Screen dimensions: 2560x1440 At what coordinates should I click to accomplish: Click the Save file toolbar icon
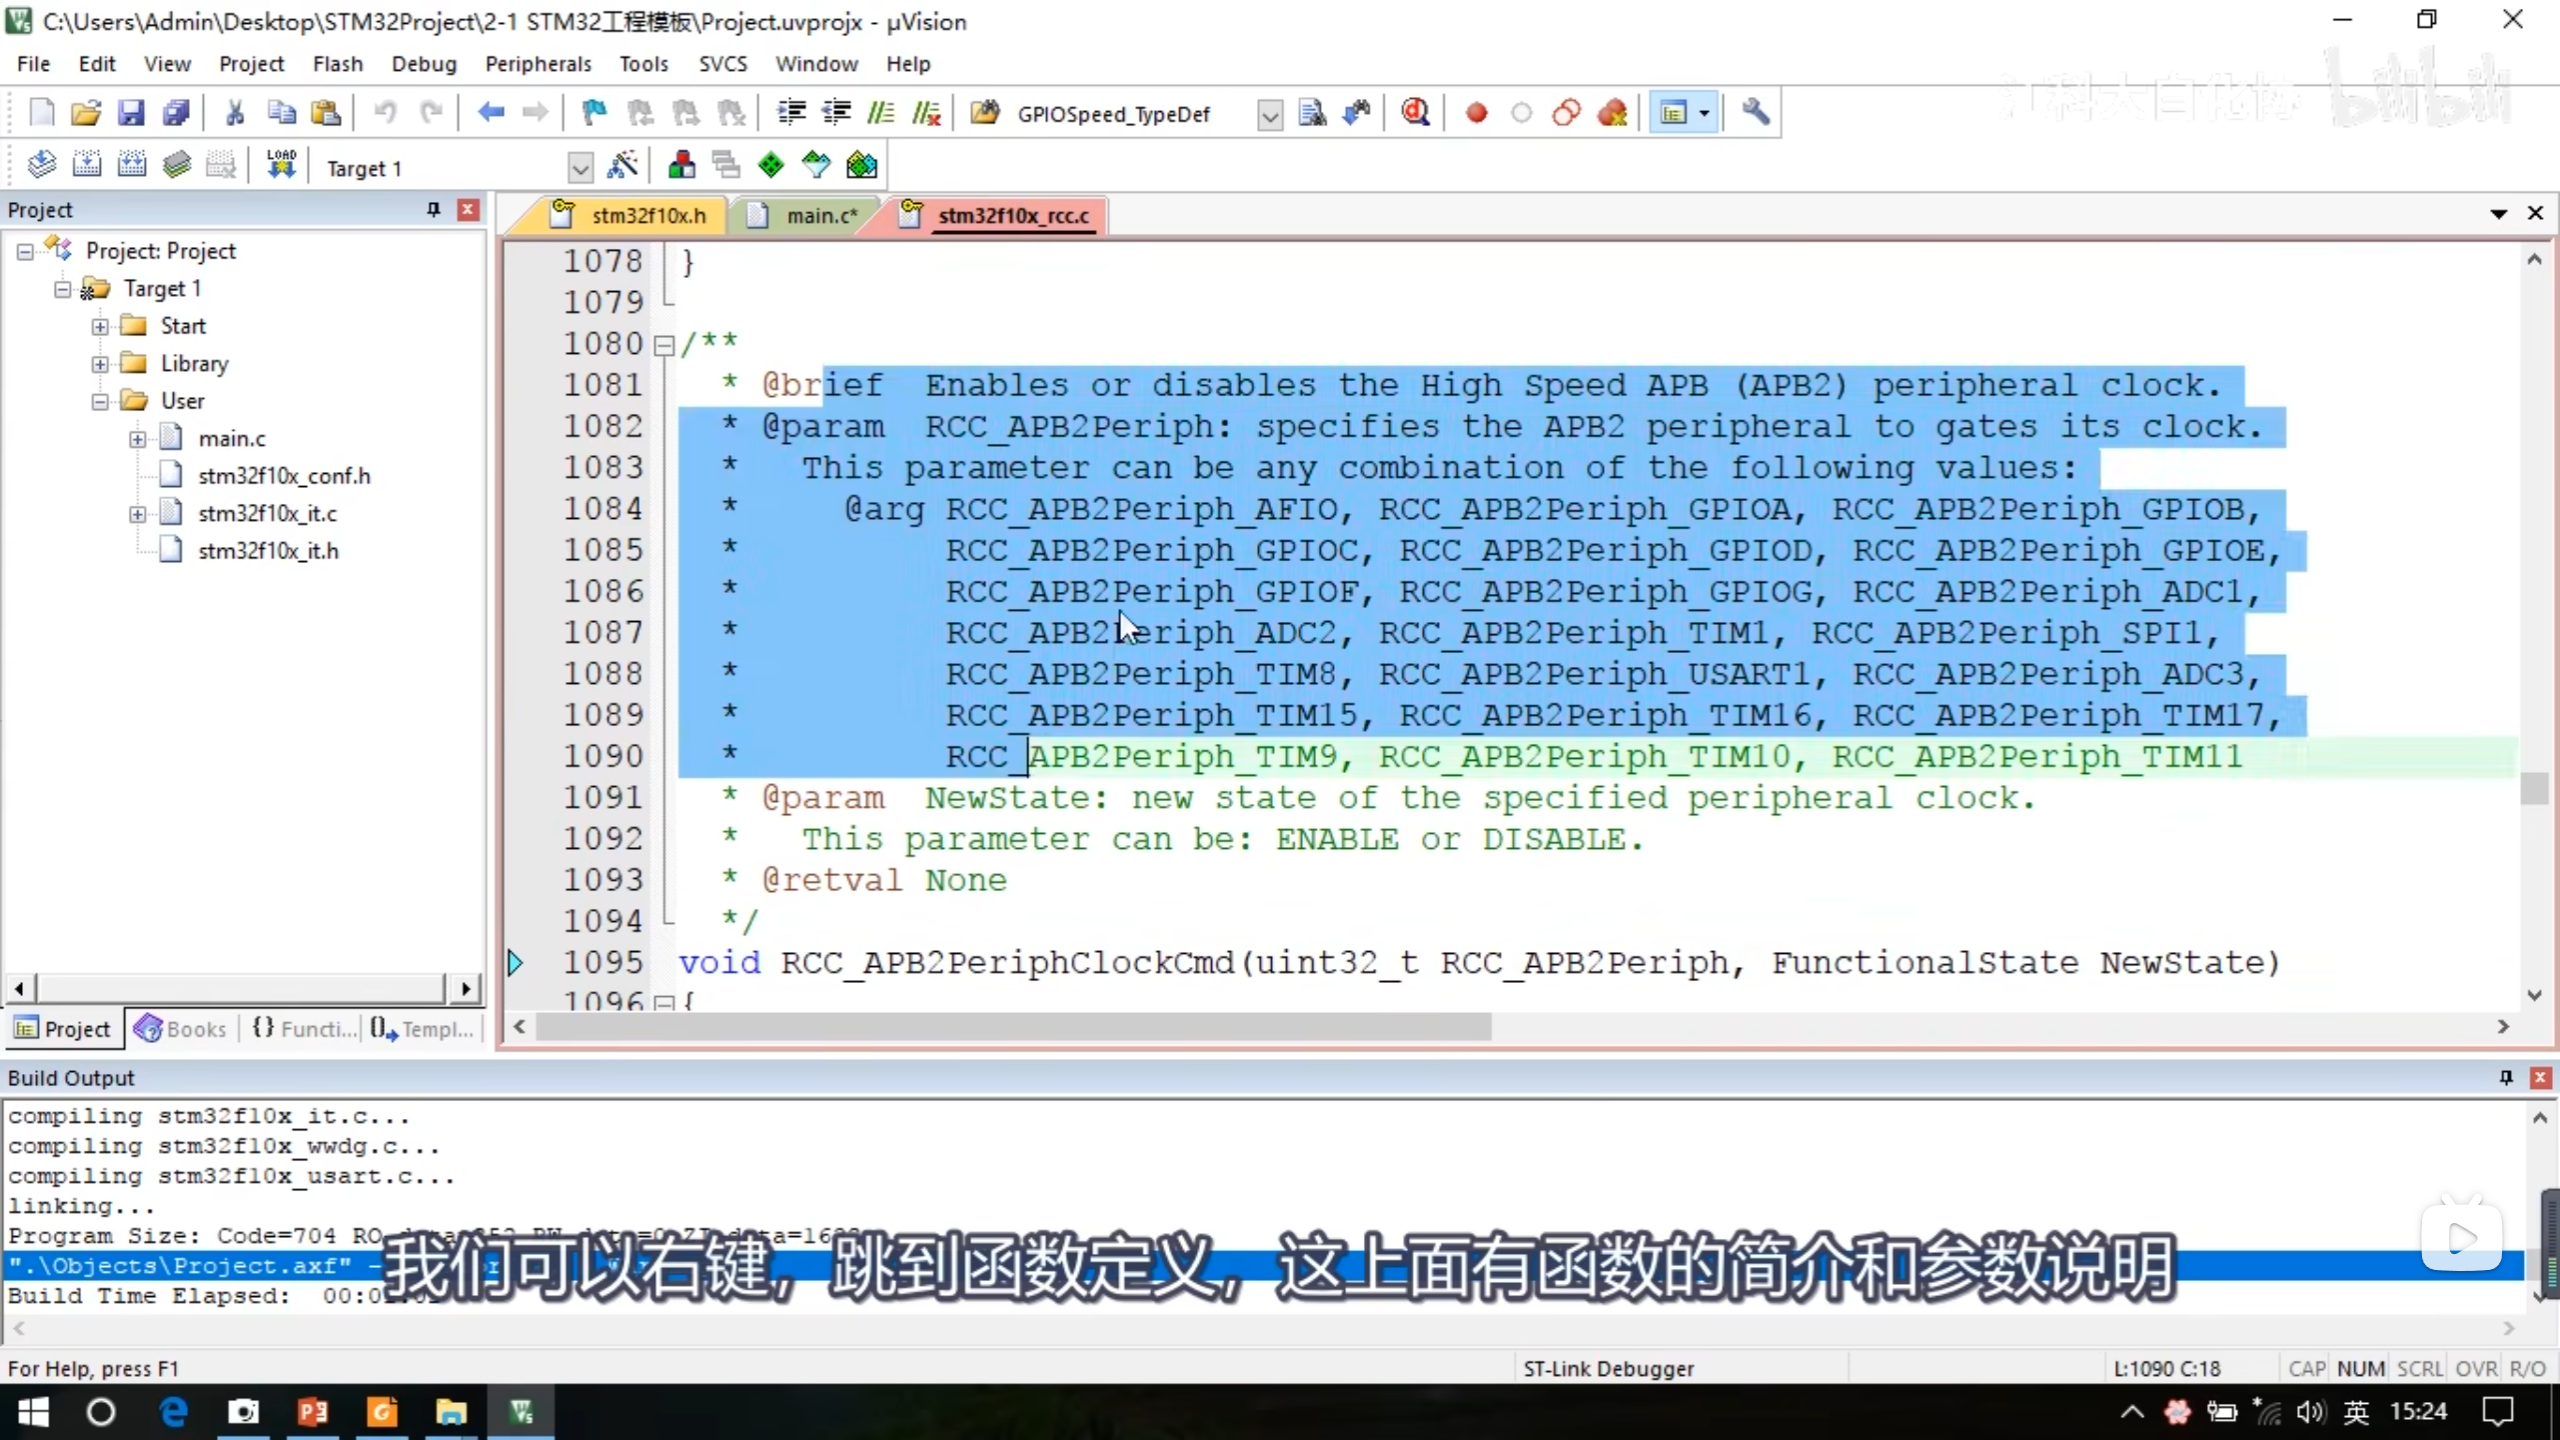pyautogui.click(x=131, y=113)
